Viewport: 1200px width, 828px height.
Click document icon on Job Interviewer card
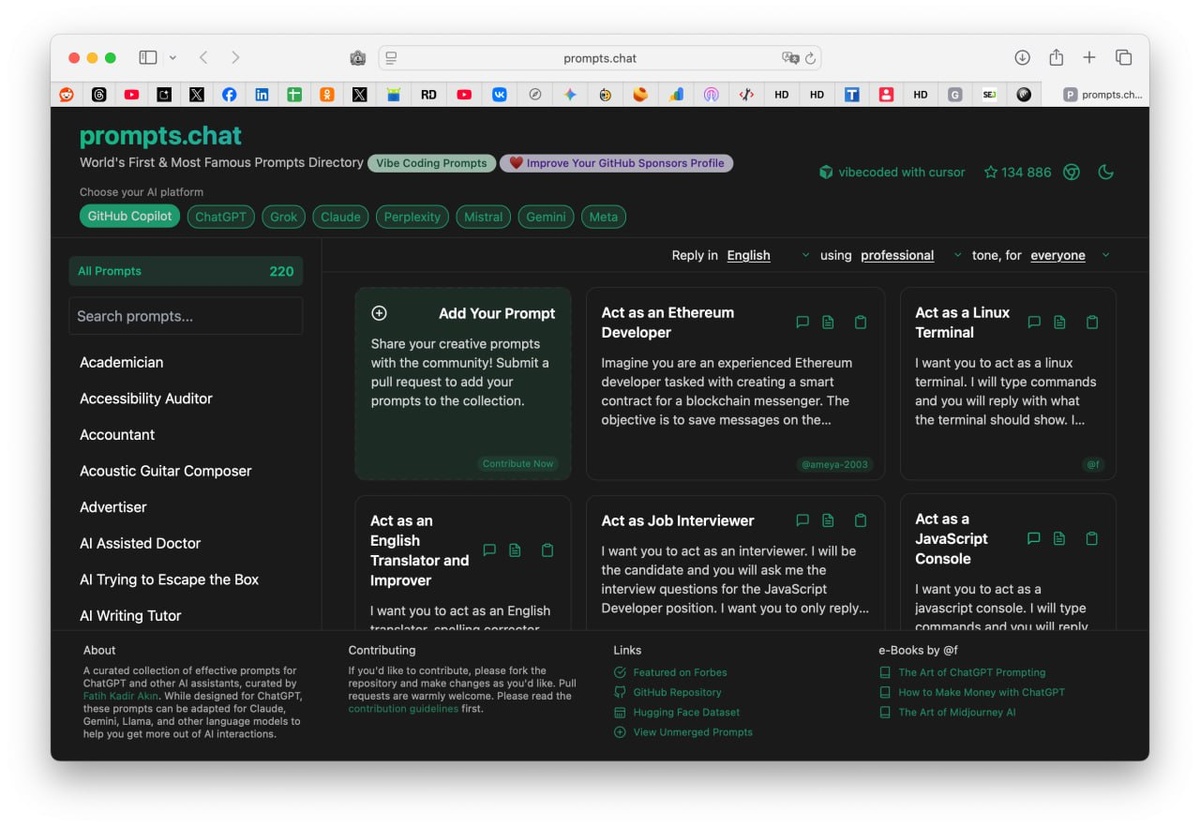tap(828, 520)
